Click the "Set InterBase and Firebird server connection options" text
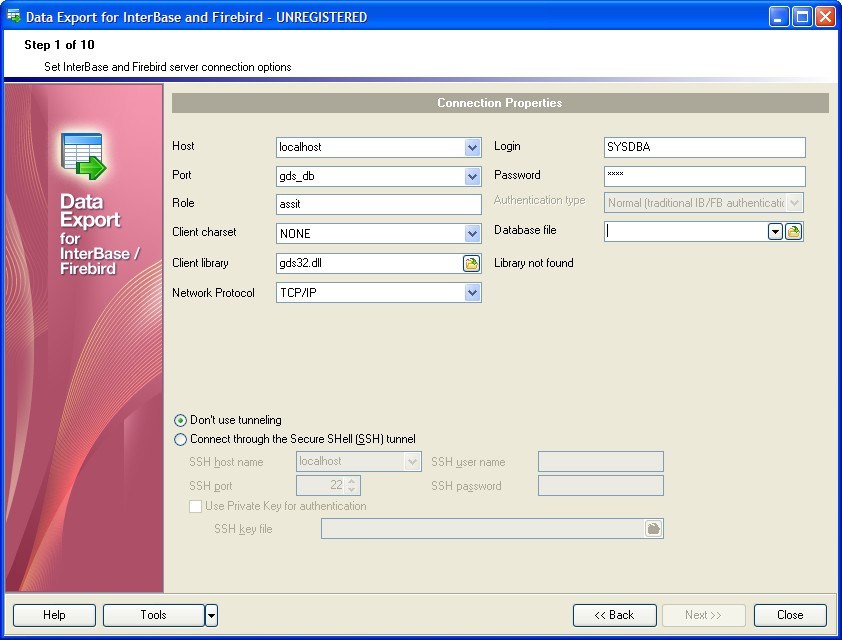 coord(168,67)
